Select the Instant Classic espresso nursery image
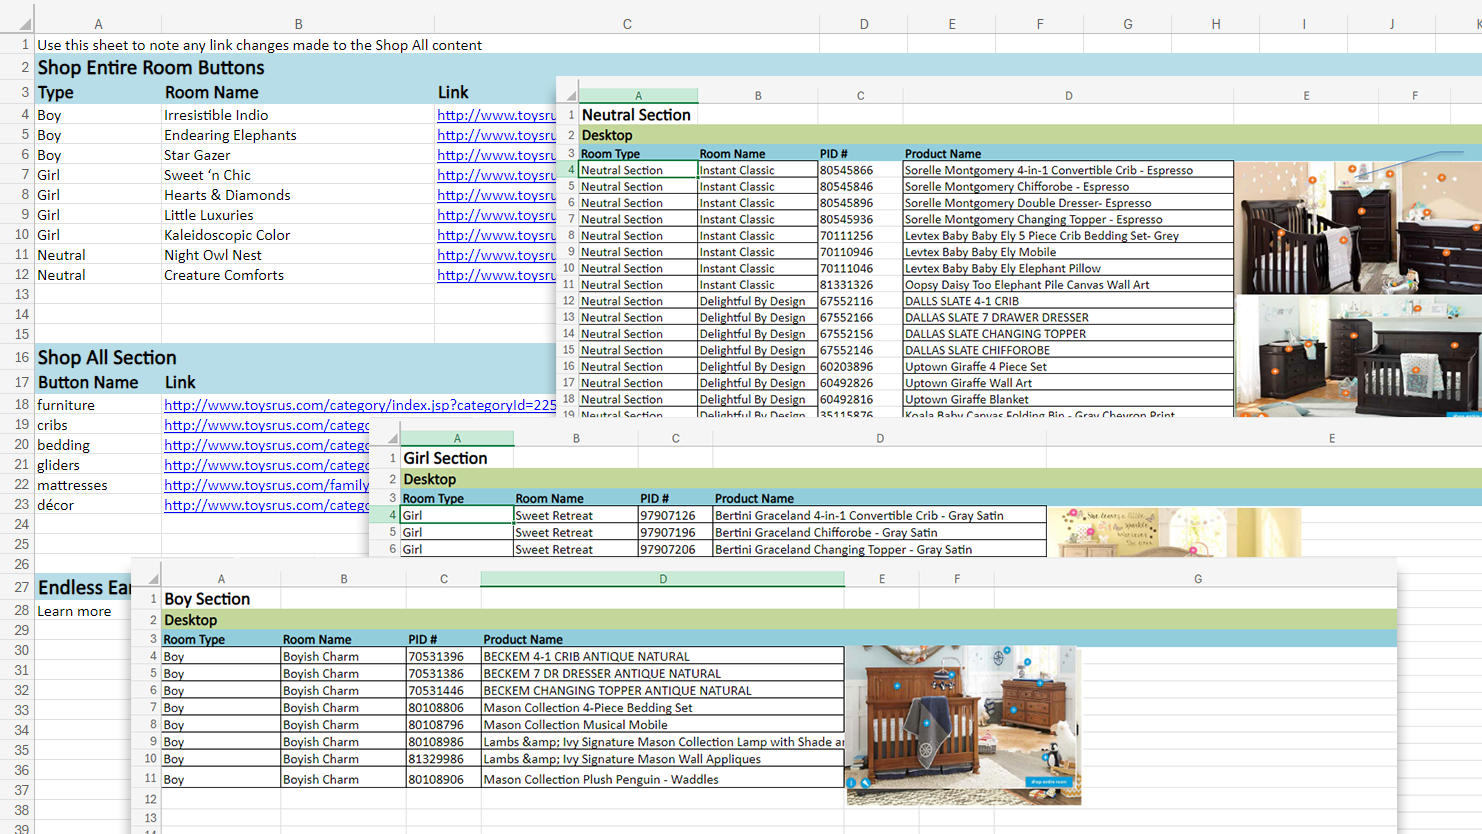The width and height of the screenshot is (1482, 834). coord(1357,228)
